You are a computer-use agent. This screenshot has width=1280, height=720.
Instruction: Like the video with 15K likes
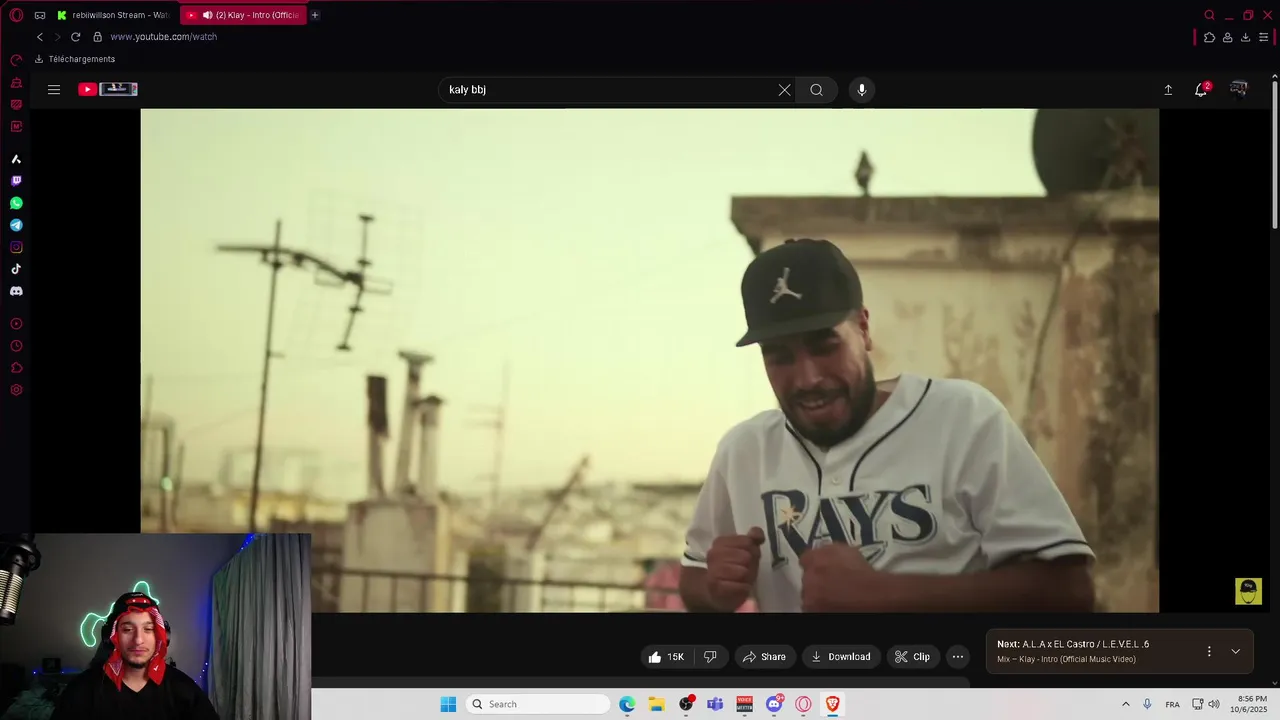click(x=667, y=657)
